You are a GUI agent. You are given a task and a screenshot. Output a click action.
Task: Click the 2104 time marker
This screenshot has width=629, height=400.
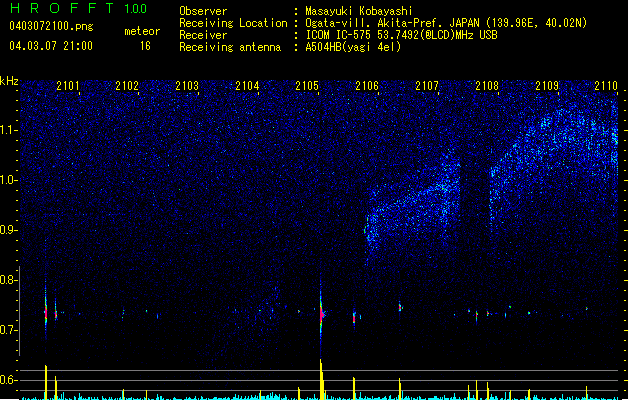click(247, 86)
